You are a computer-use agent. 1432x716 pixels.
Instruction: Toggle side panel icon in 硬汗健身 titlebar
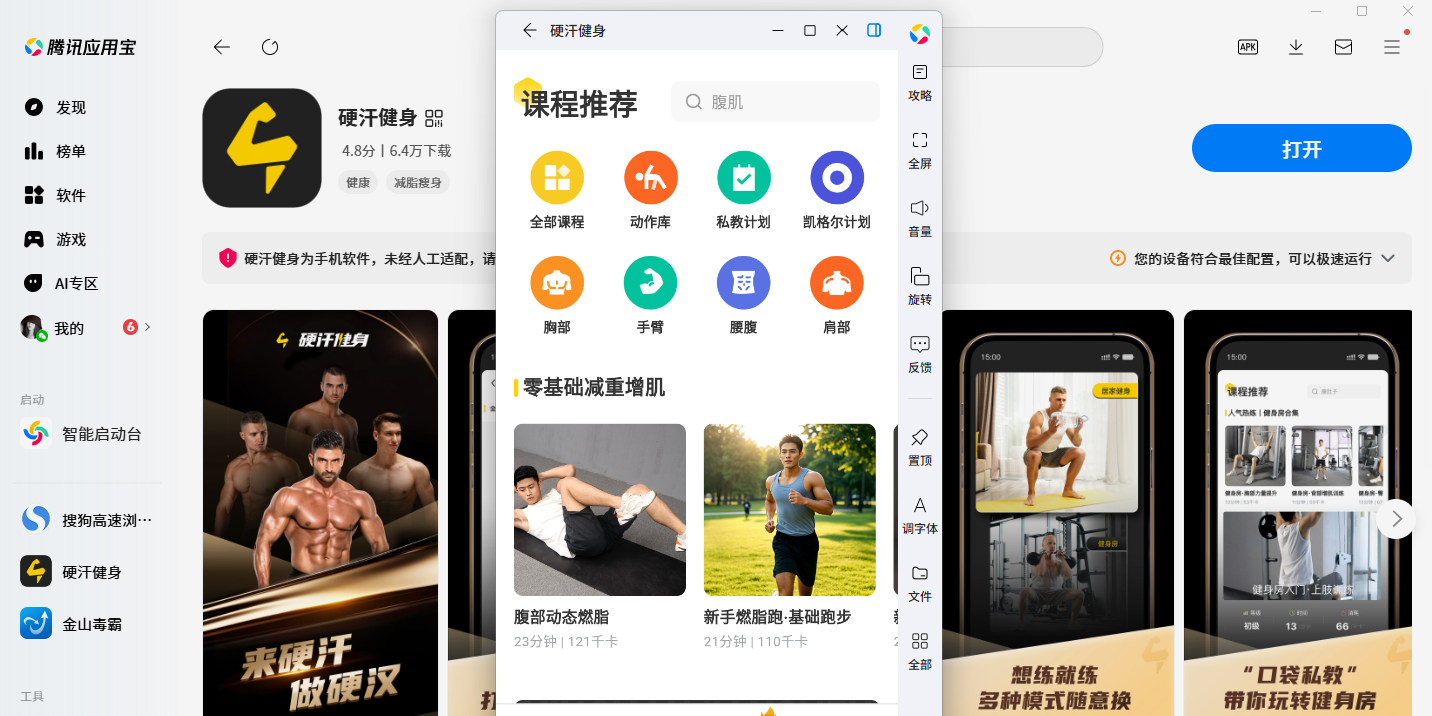874,30
